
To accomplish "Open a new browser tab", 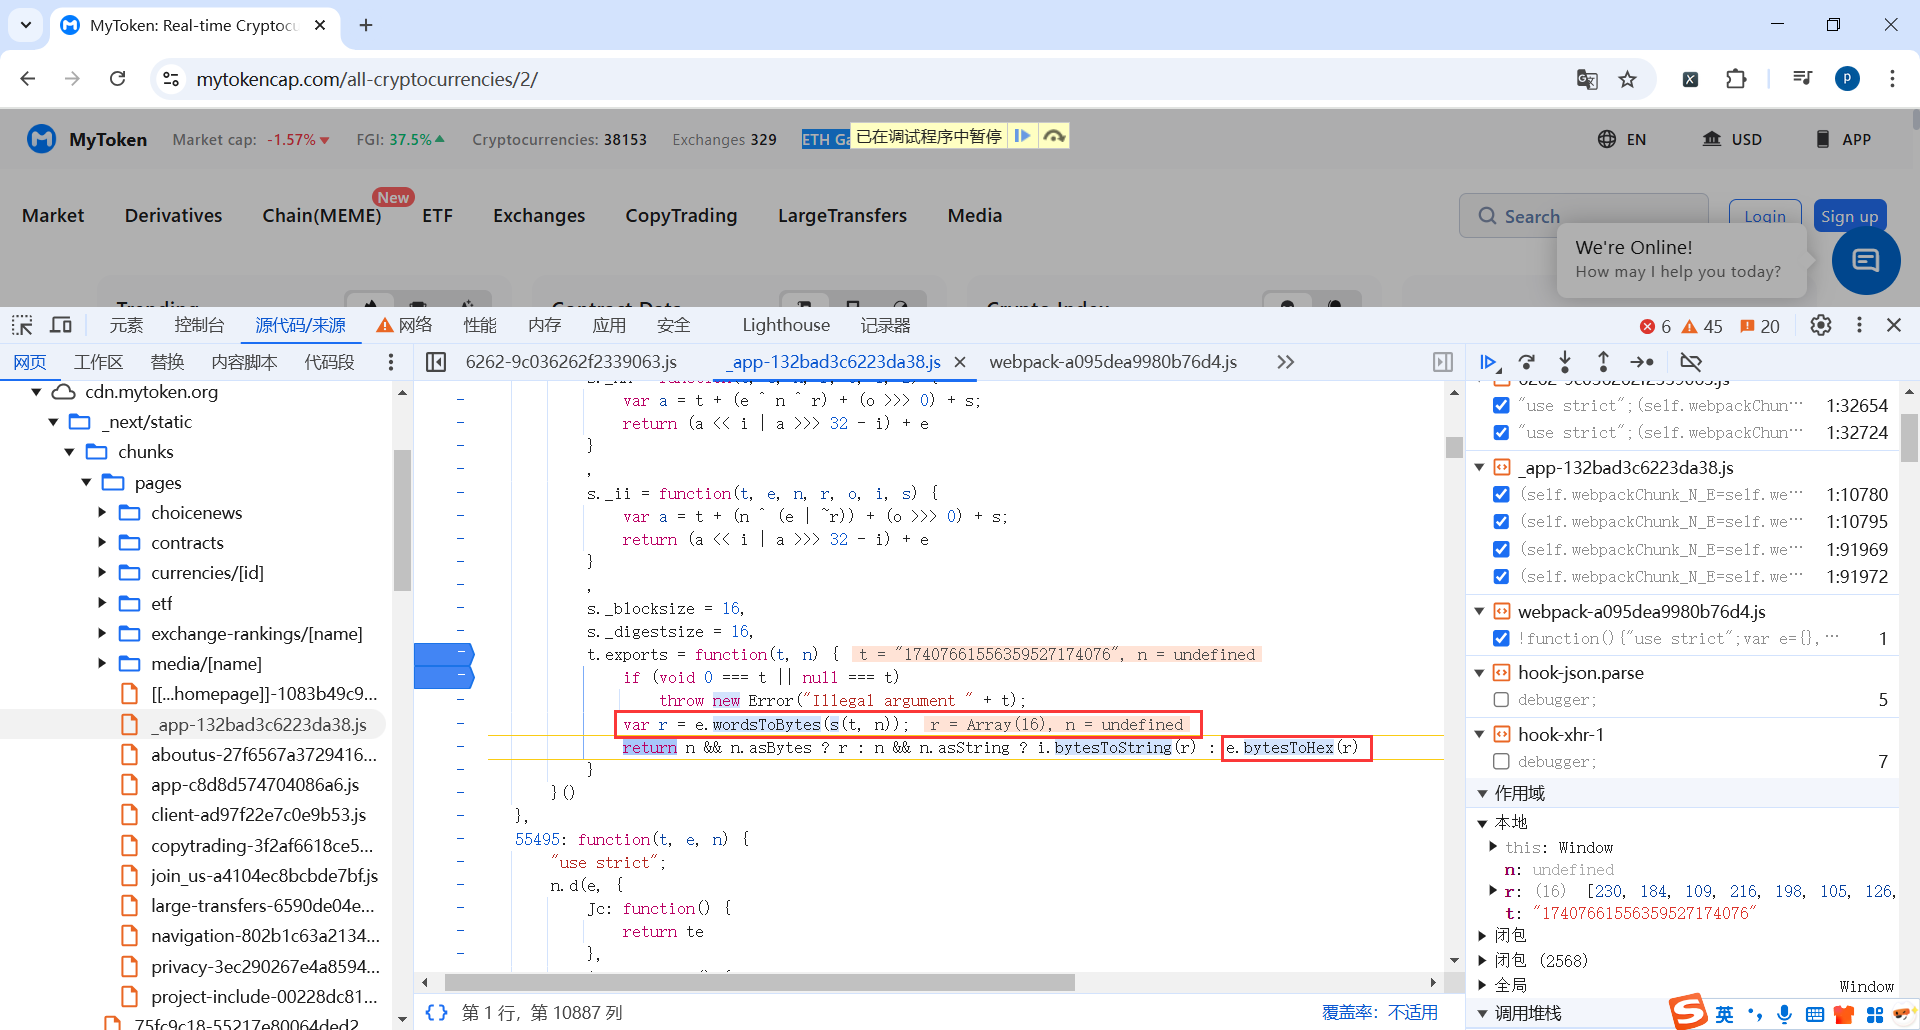I will coord(366,25).
